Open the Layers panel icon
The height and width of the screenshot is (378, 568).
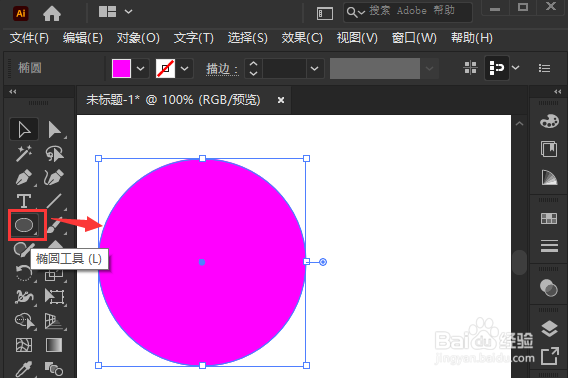[x=549, y=329]
